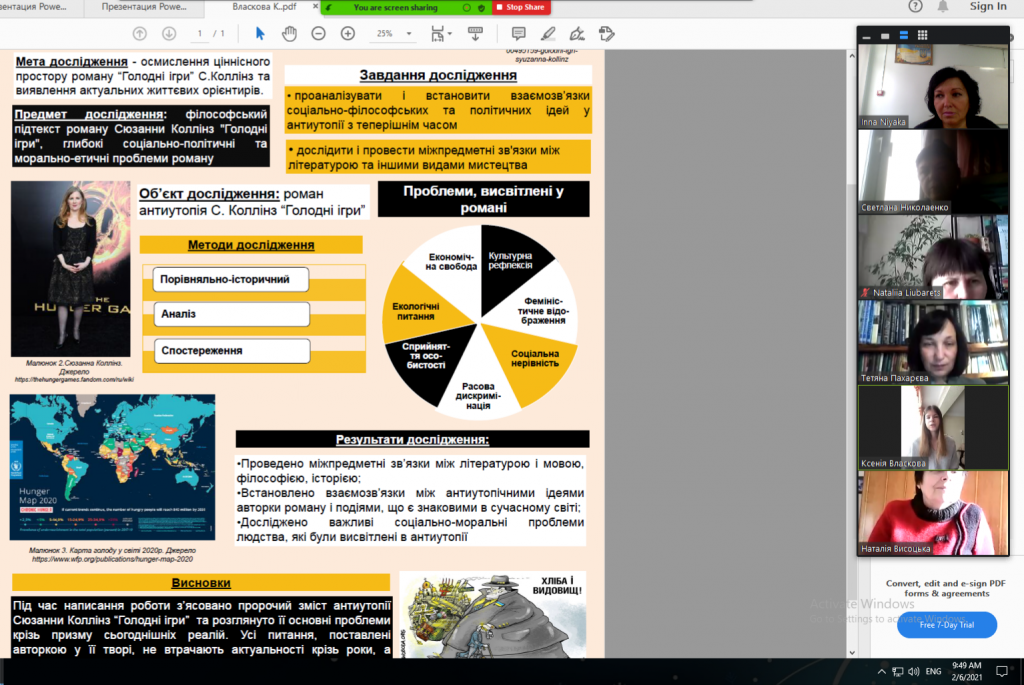Switch to the first Презентация Powe... tab
1024x685 pixels.
[x=34, y=7]
